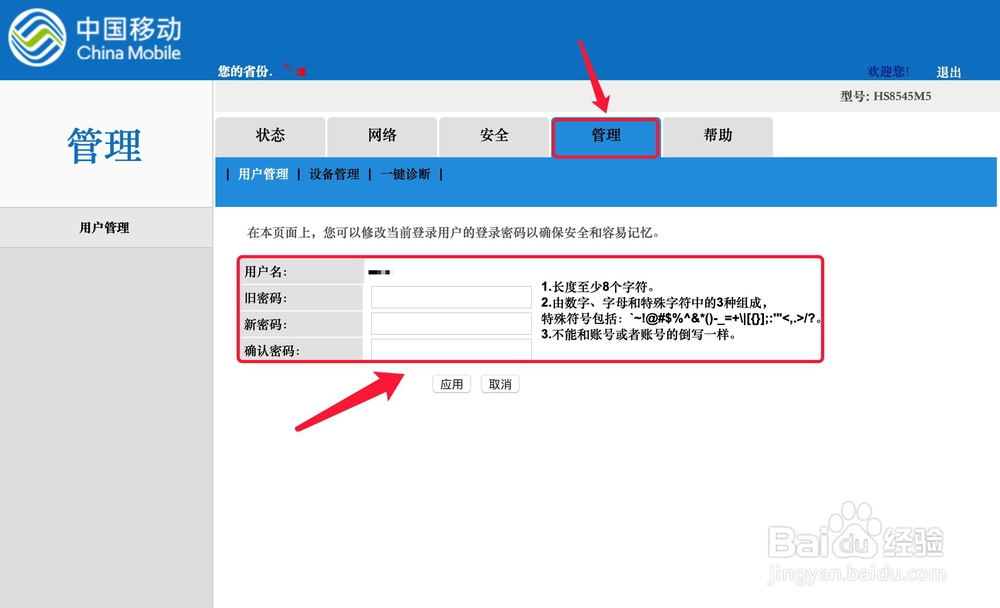Open the 设备管理 submenu item

click(x=333, y=173)
